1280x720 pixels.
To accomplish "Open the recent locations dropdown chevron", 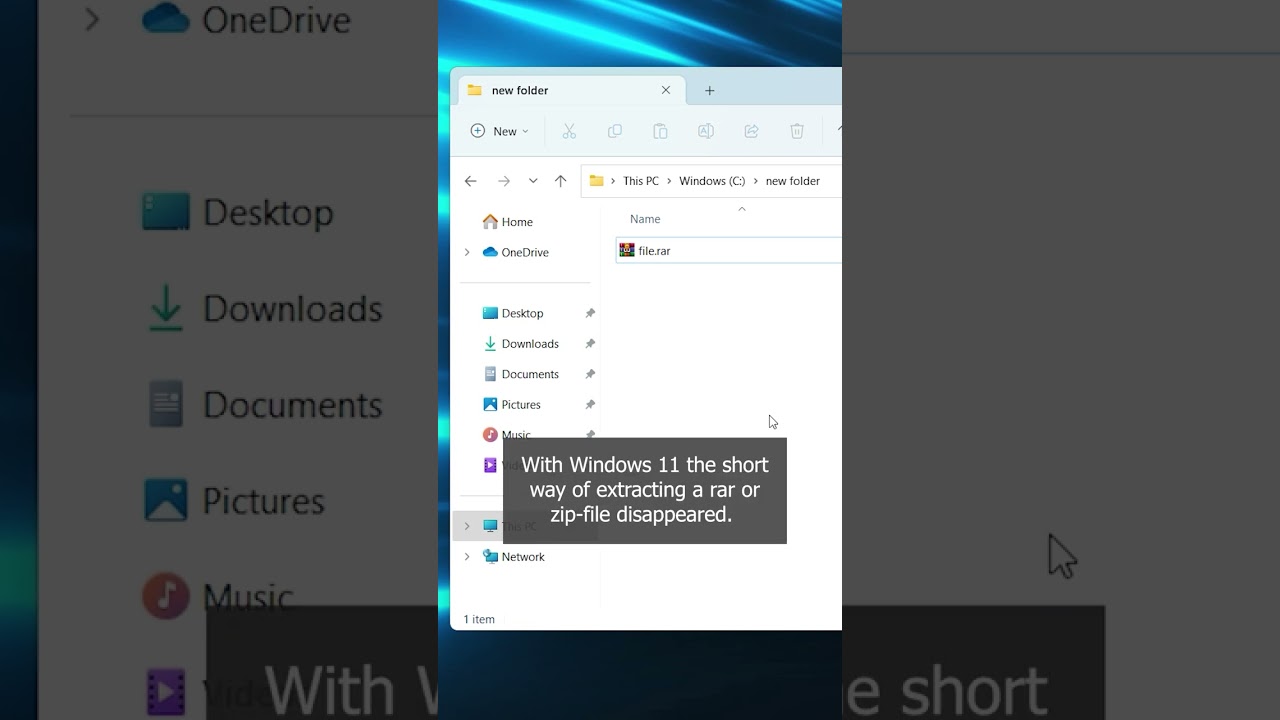I will (x=533, y=181).
